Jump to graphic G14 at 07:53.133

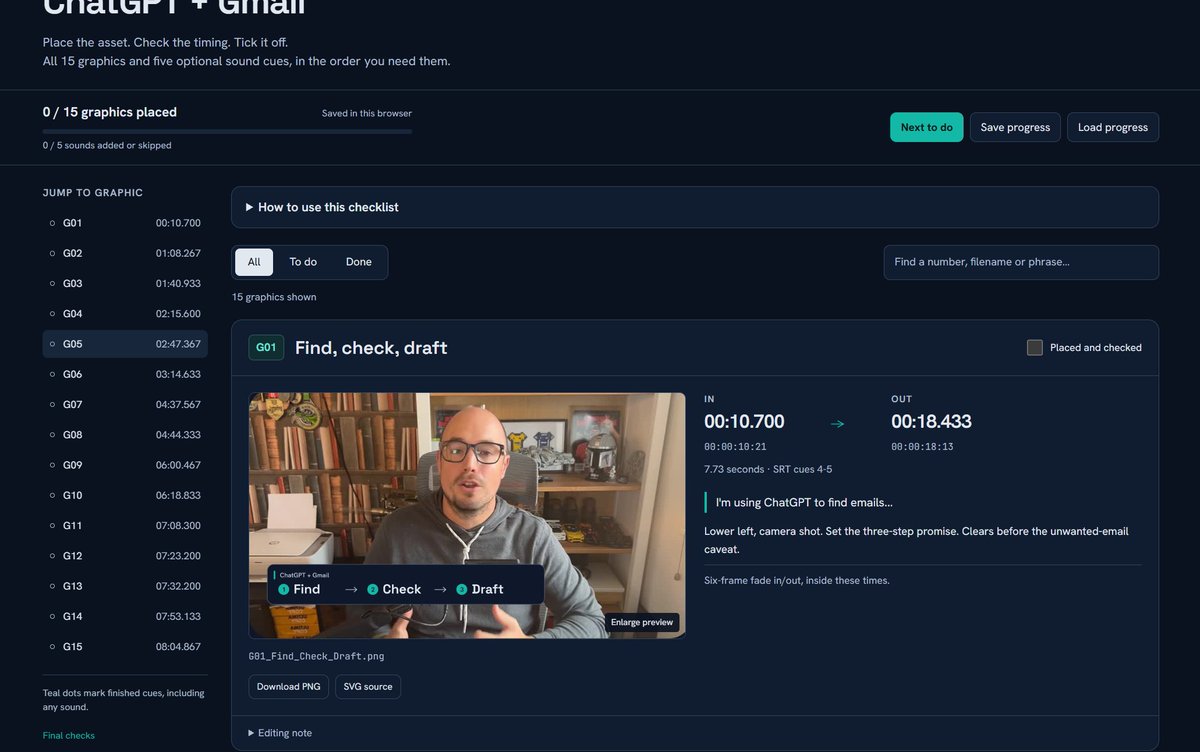125,616
